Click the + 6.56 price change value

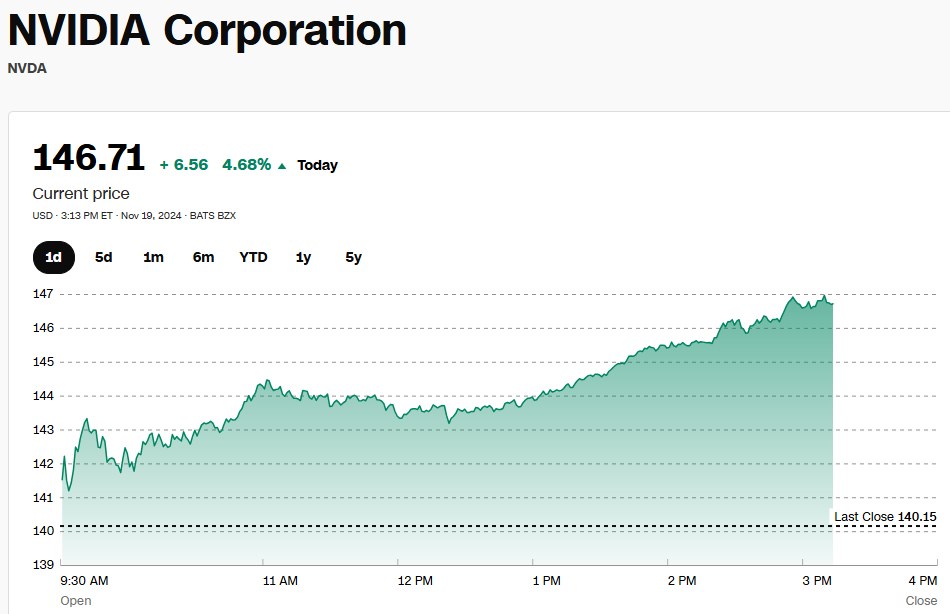184,165
